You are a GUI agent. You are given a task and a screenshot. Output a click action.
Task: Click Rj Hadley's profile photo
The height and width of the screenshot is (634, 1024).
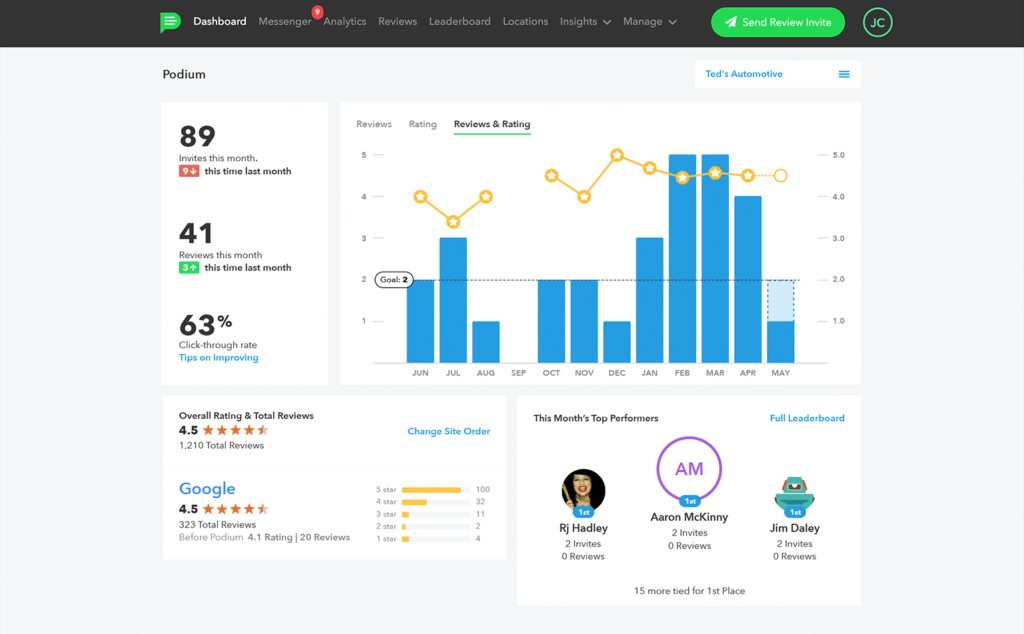click(x=584, y=492)
